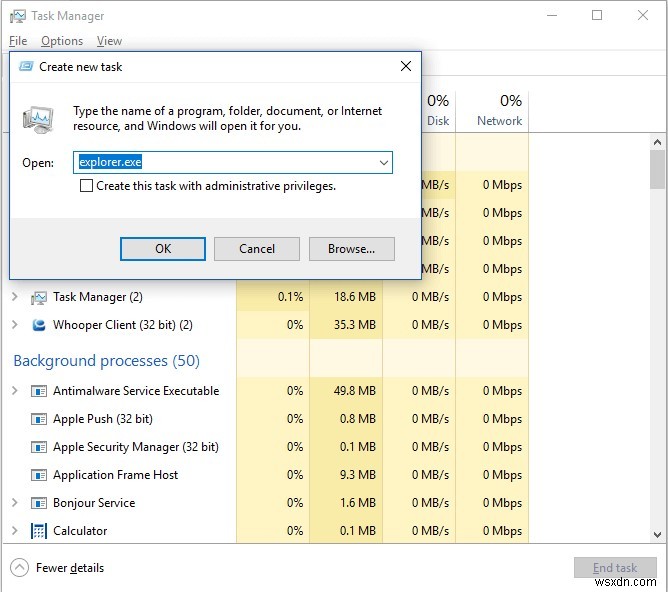Click the Fewer details up-arrow circle icon

pyautogui.click(x=19, y=568)
